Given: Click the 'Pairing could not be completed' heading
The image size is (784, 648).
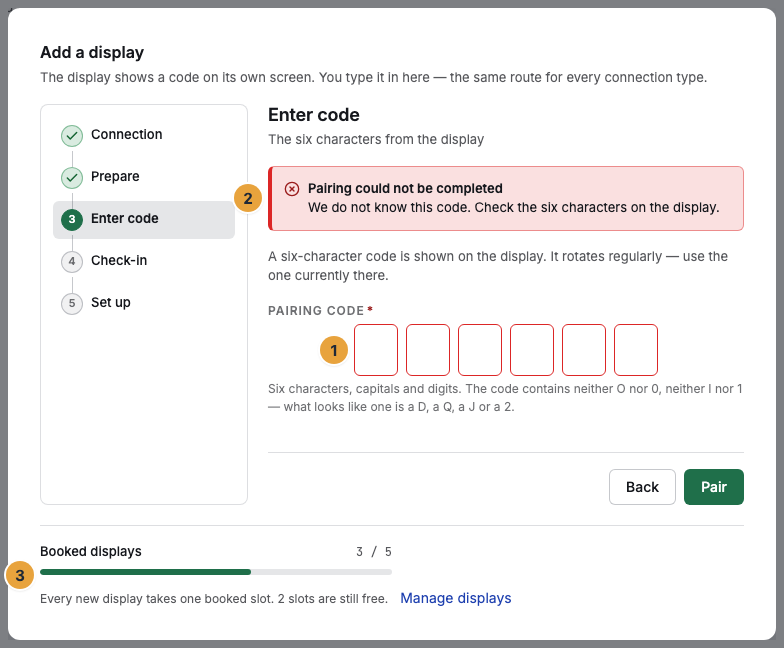Looking at the screenshot, I should point(405,188).
